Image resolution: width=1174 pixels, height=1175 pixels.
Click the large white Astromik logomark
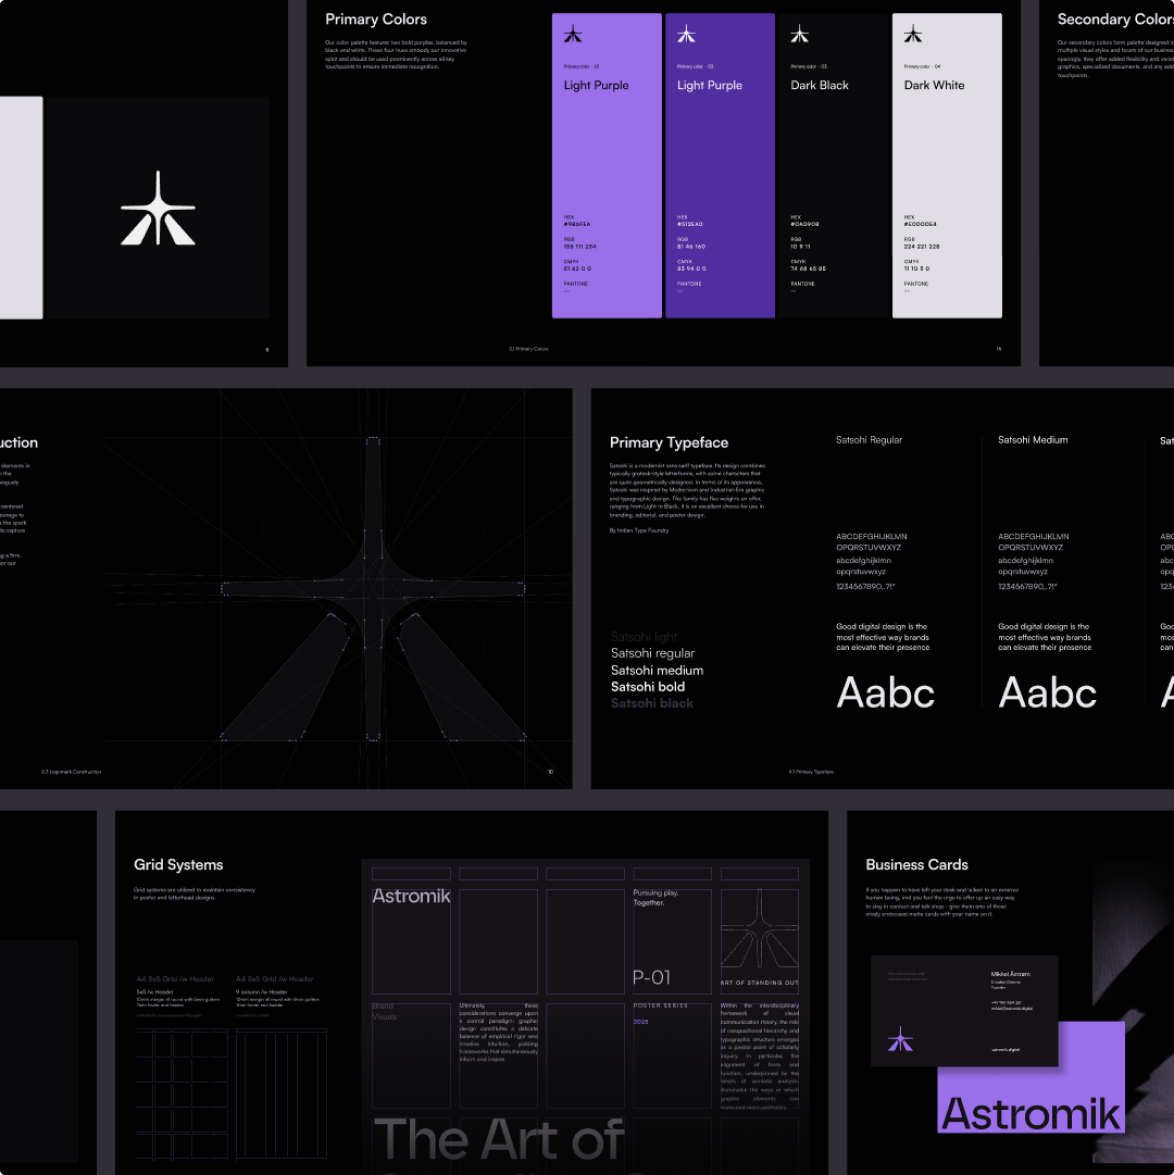point(158,208)
